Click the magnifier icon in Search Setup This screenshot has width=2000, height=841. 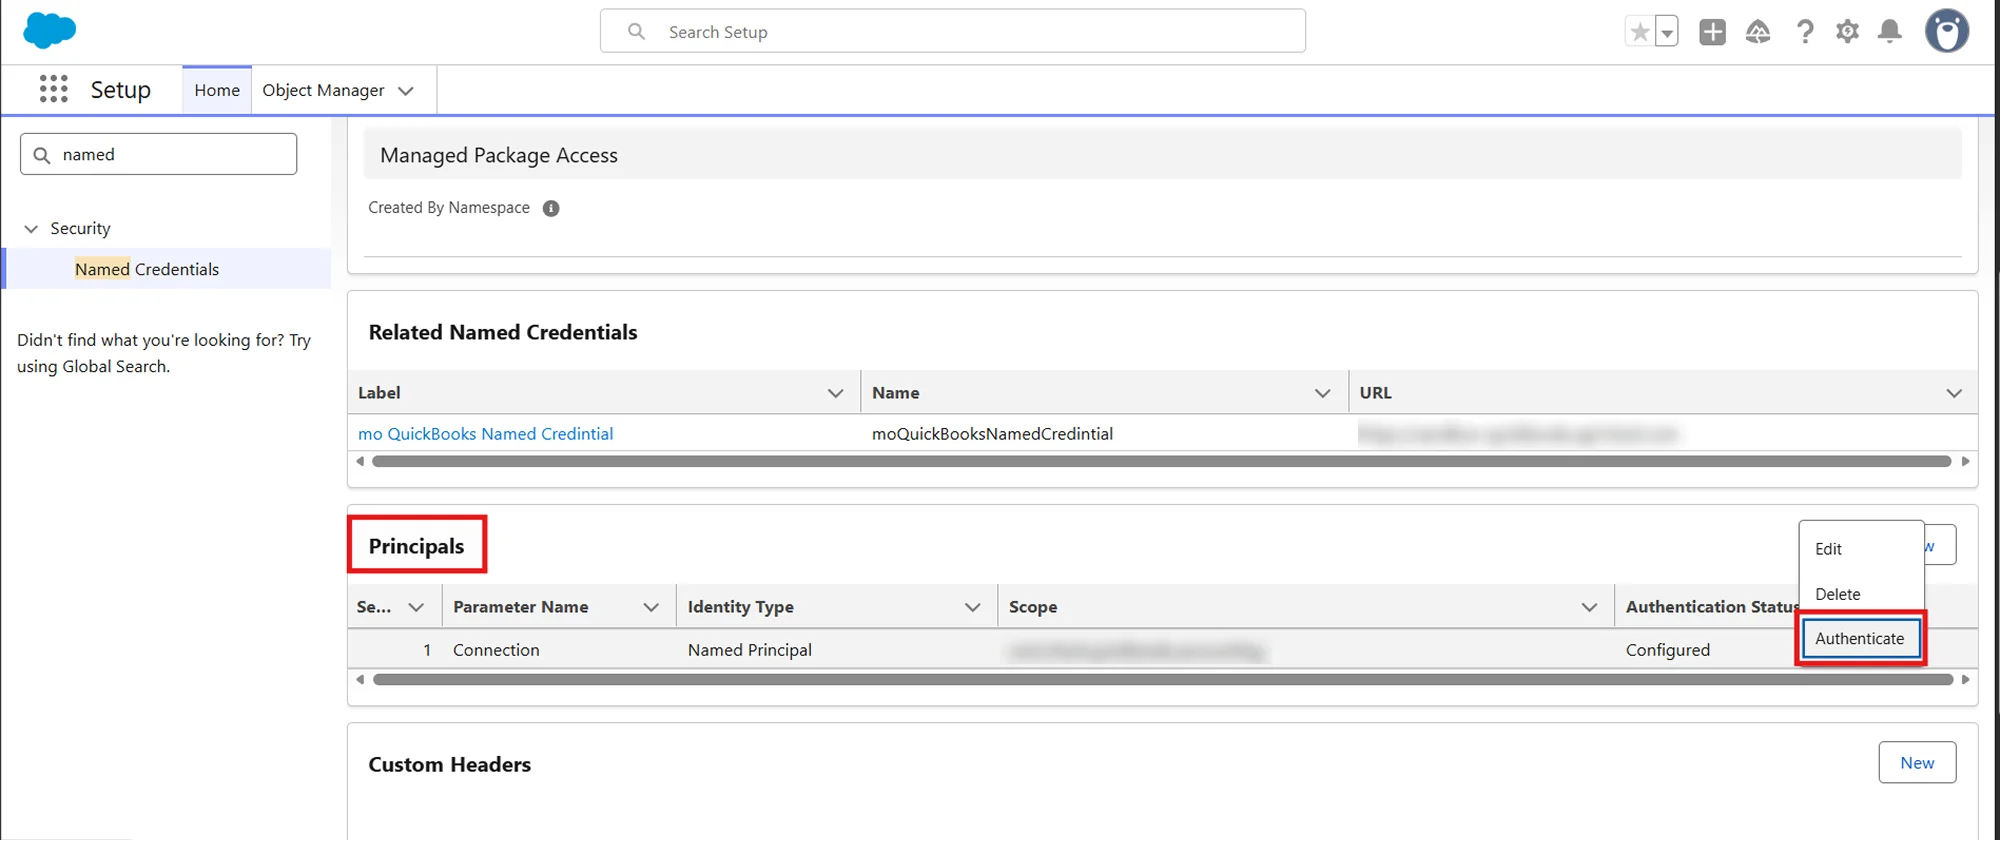pyautogui.click(x=636, y=32)
